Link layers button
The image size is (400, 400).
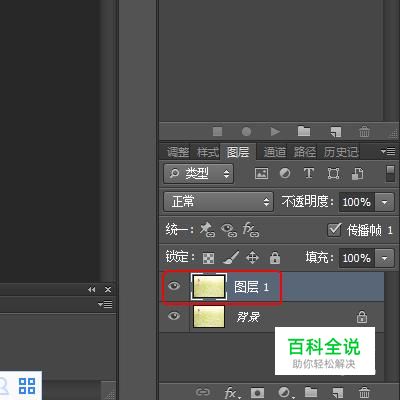click(203, 392)
